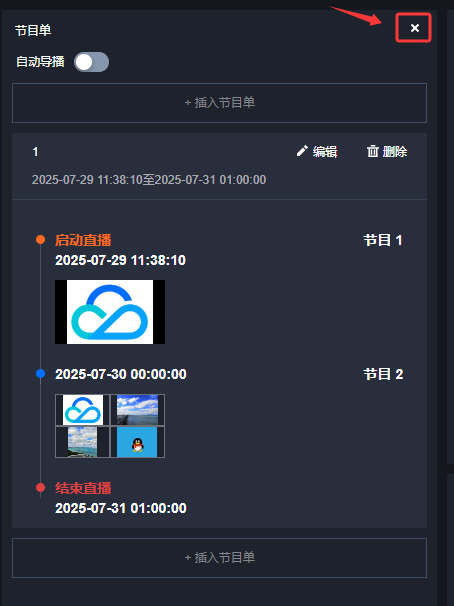The height and width of the screenshot is (606, 454).
Task: Click the bottom 插入节目单 button
Action: coord(219,558)
